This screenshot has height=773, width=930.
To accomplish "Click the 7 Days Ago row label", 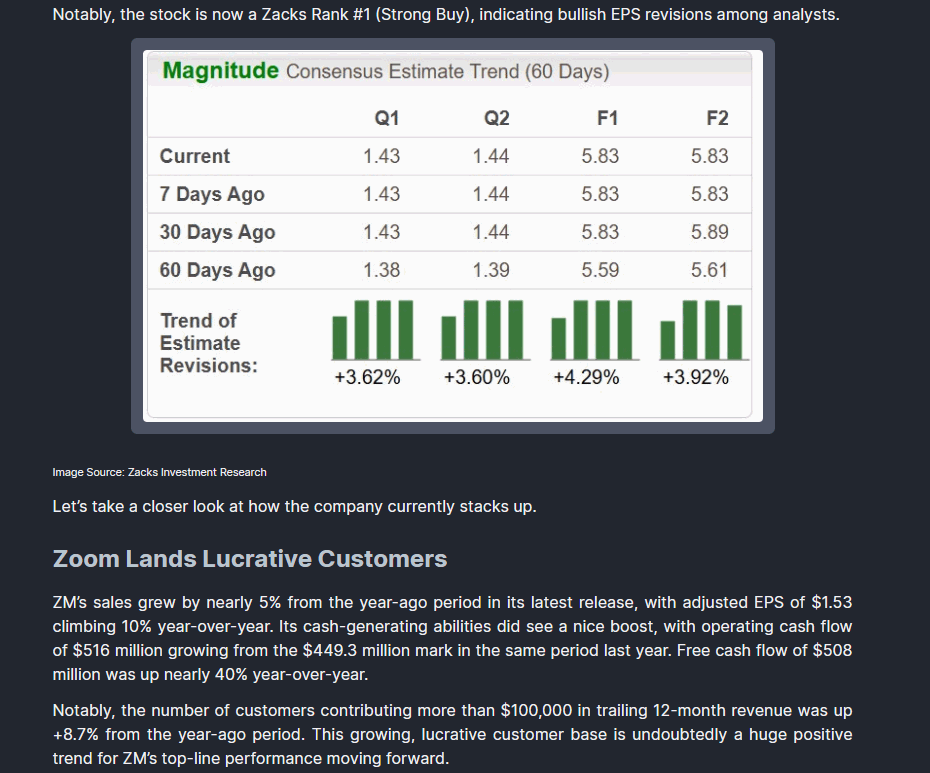I will tap(212, 194).
